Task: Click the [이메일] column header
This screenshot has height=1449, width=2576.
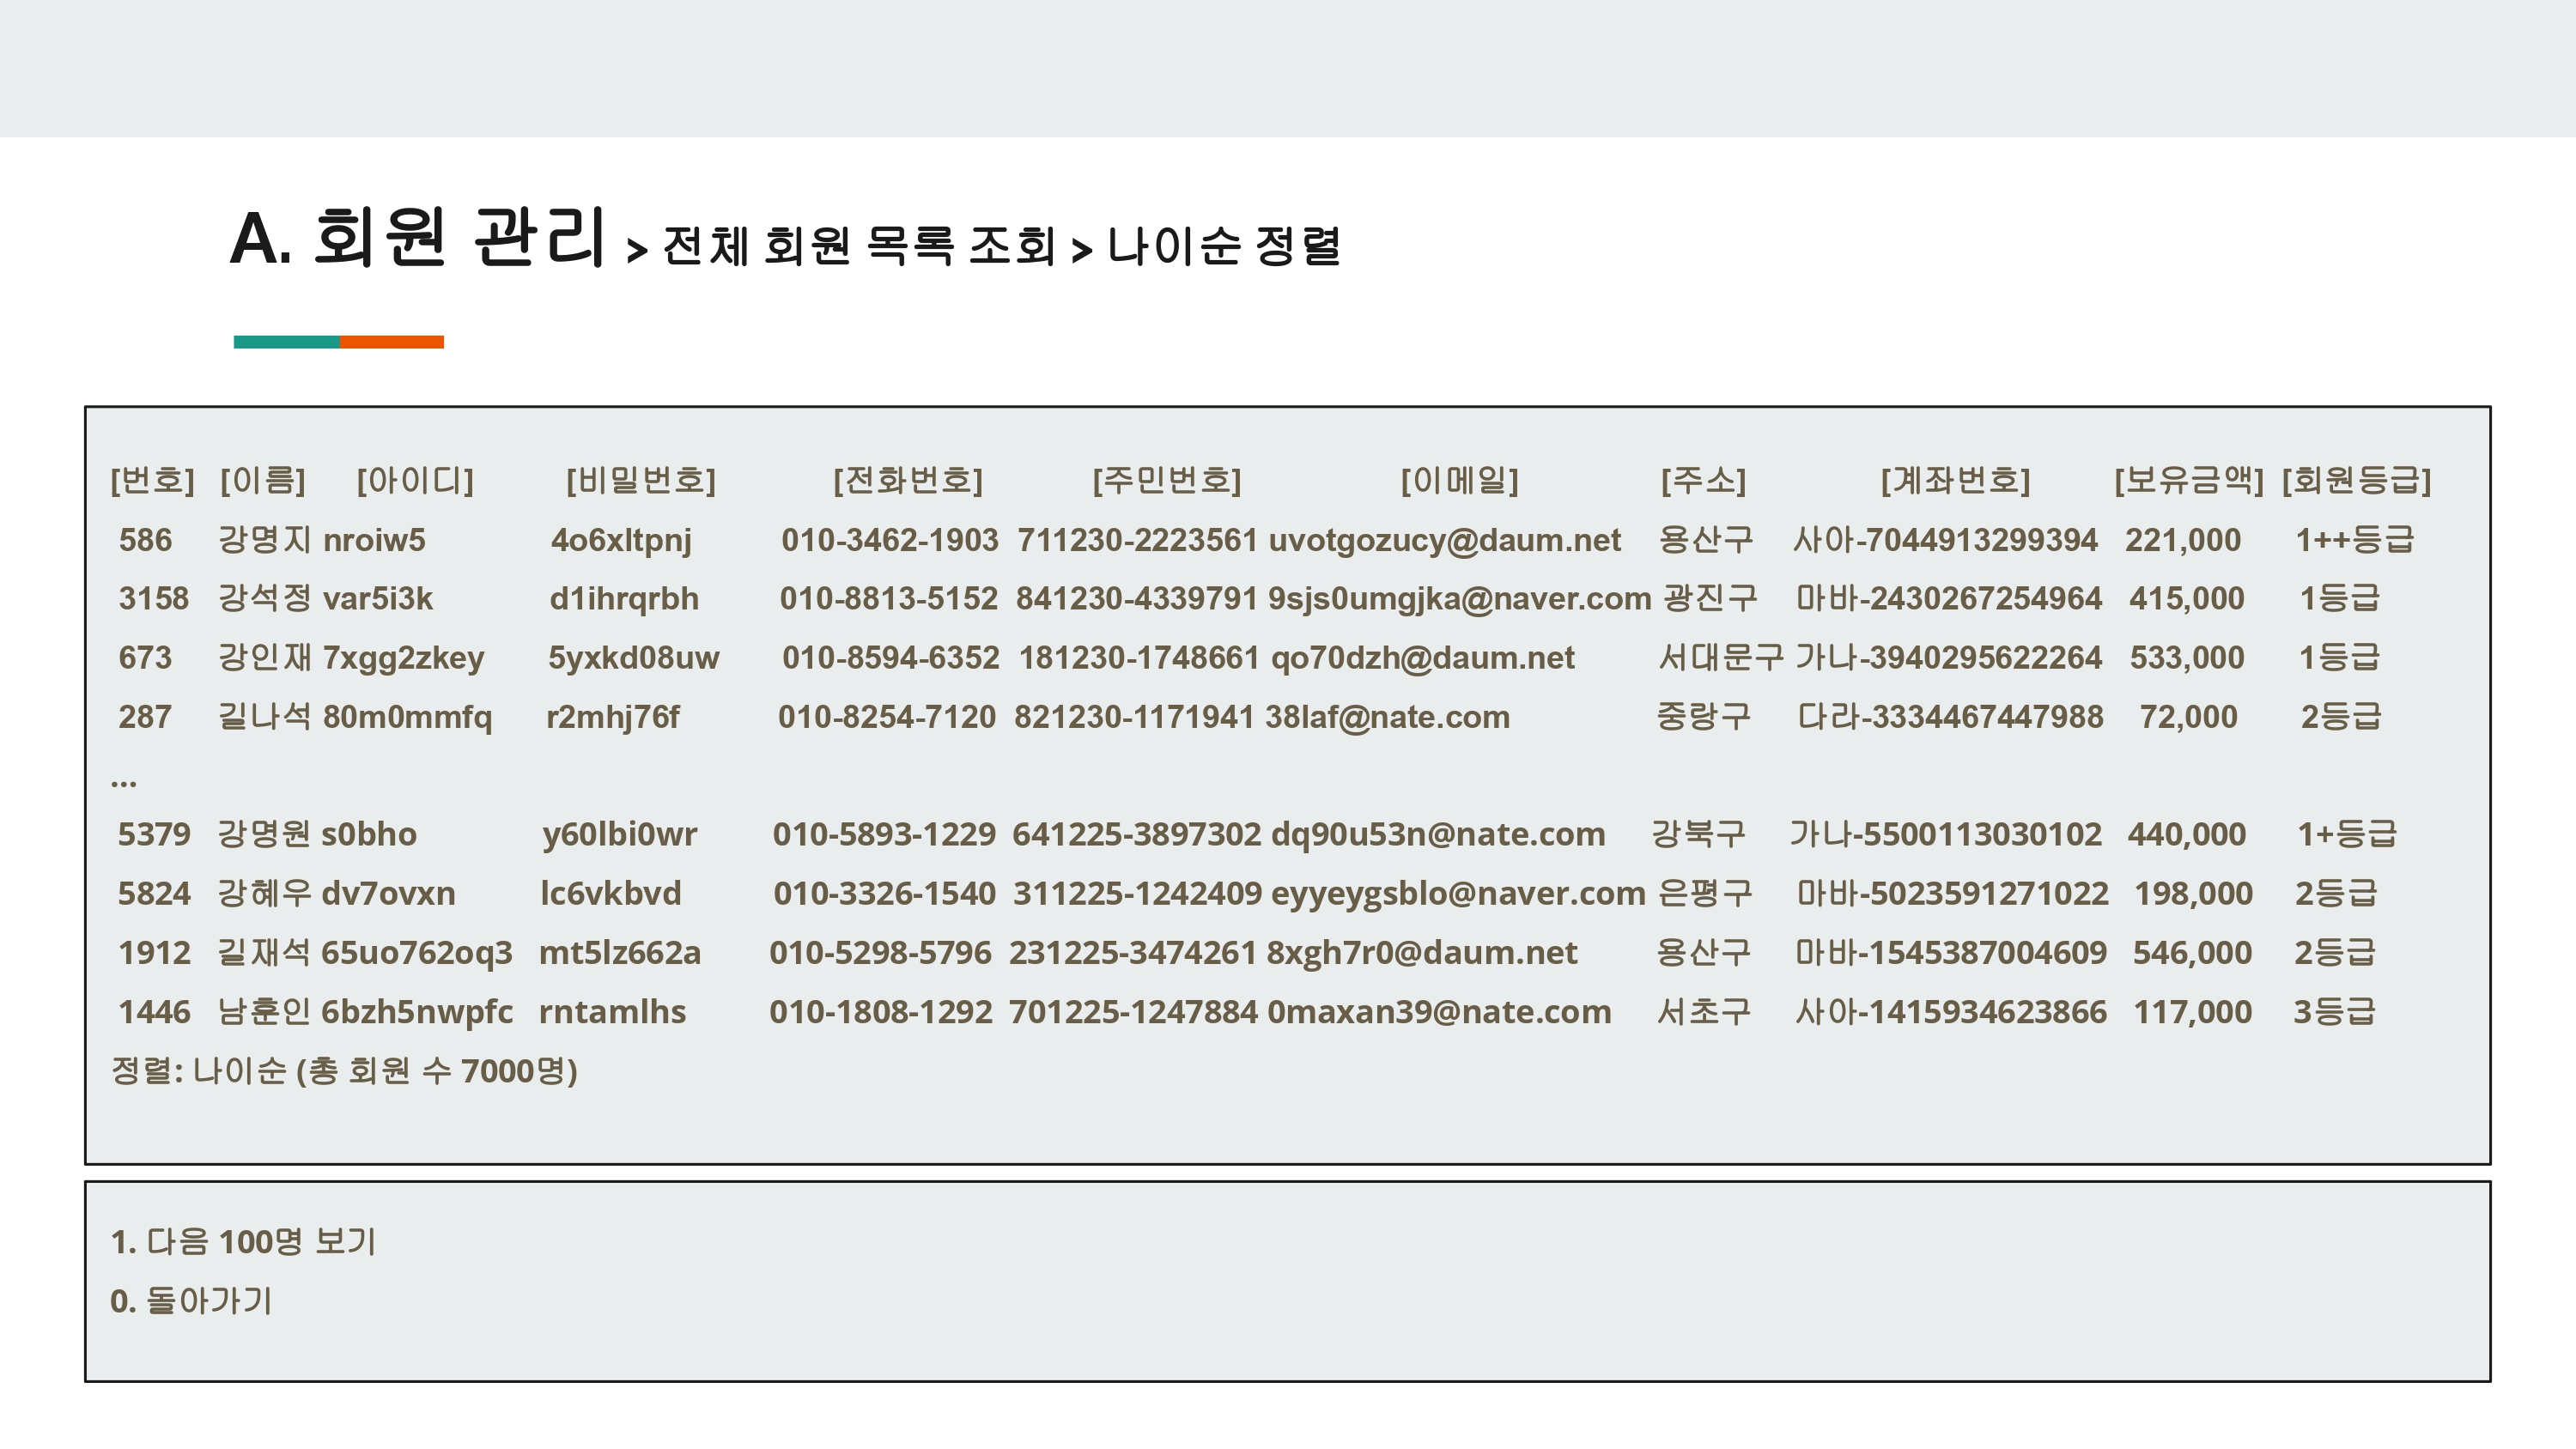Action: pos(1459,480)
